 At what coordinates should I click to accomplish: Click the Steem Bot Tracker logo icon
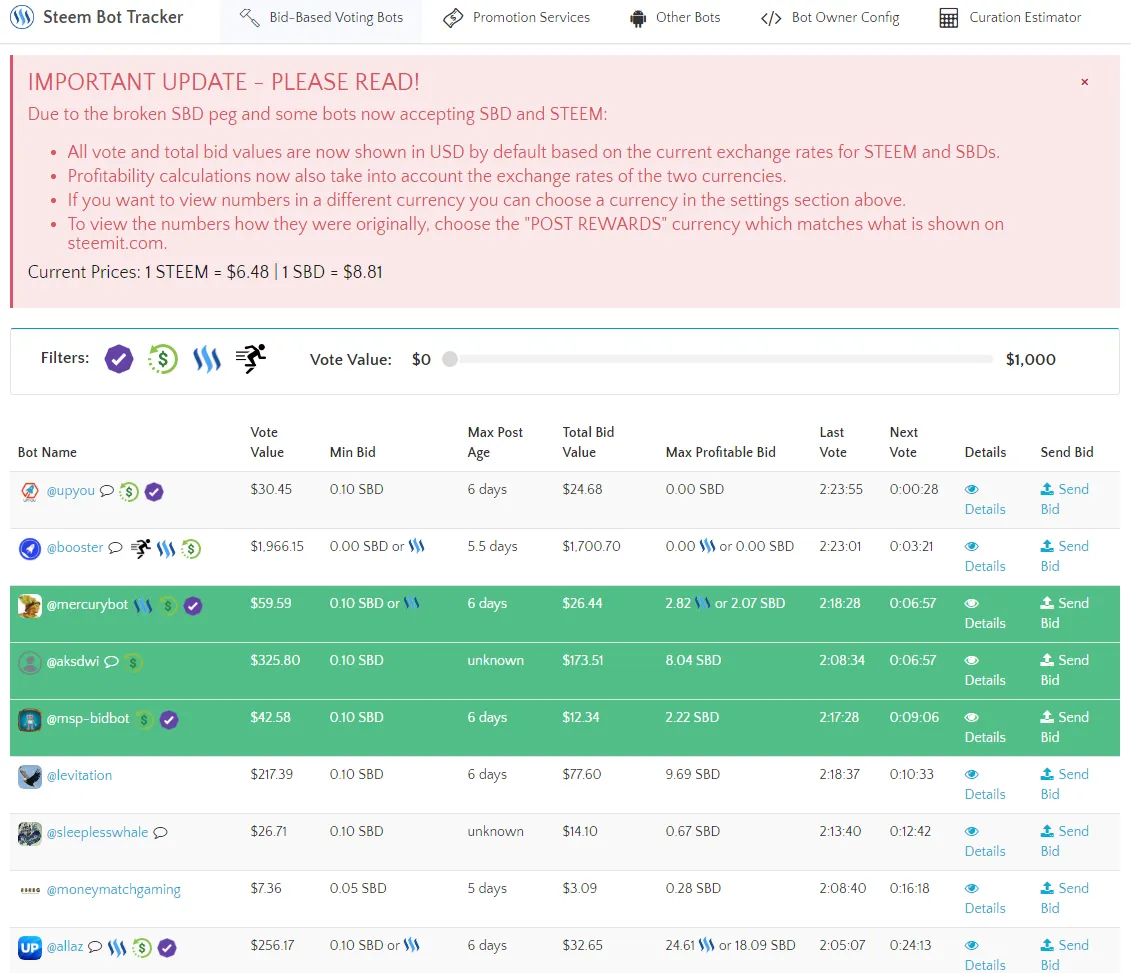(22, 17)
